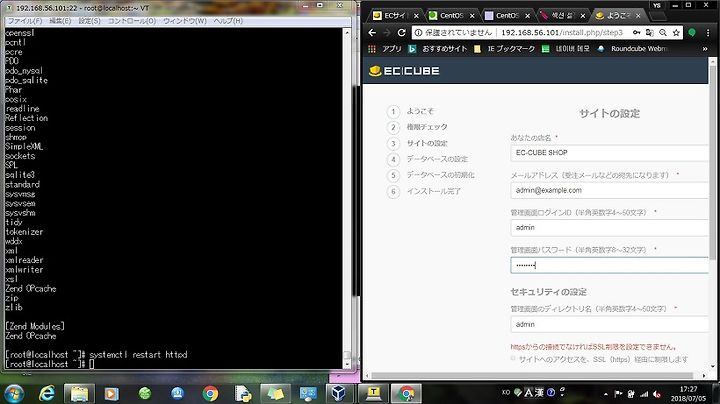Viewport: 720px width, 404px height.
Task: Click the address bar URL
Action: point(562,33)
